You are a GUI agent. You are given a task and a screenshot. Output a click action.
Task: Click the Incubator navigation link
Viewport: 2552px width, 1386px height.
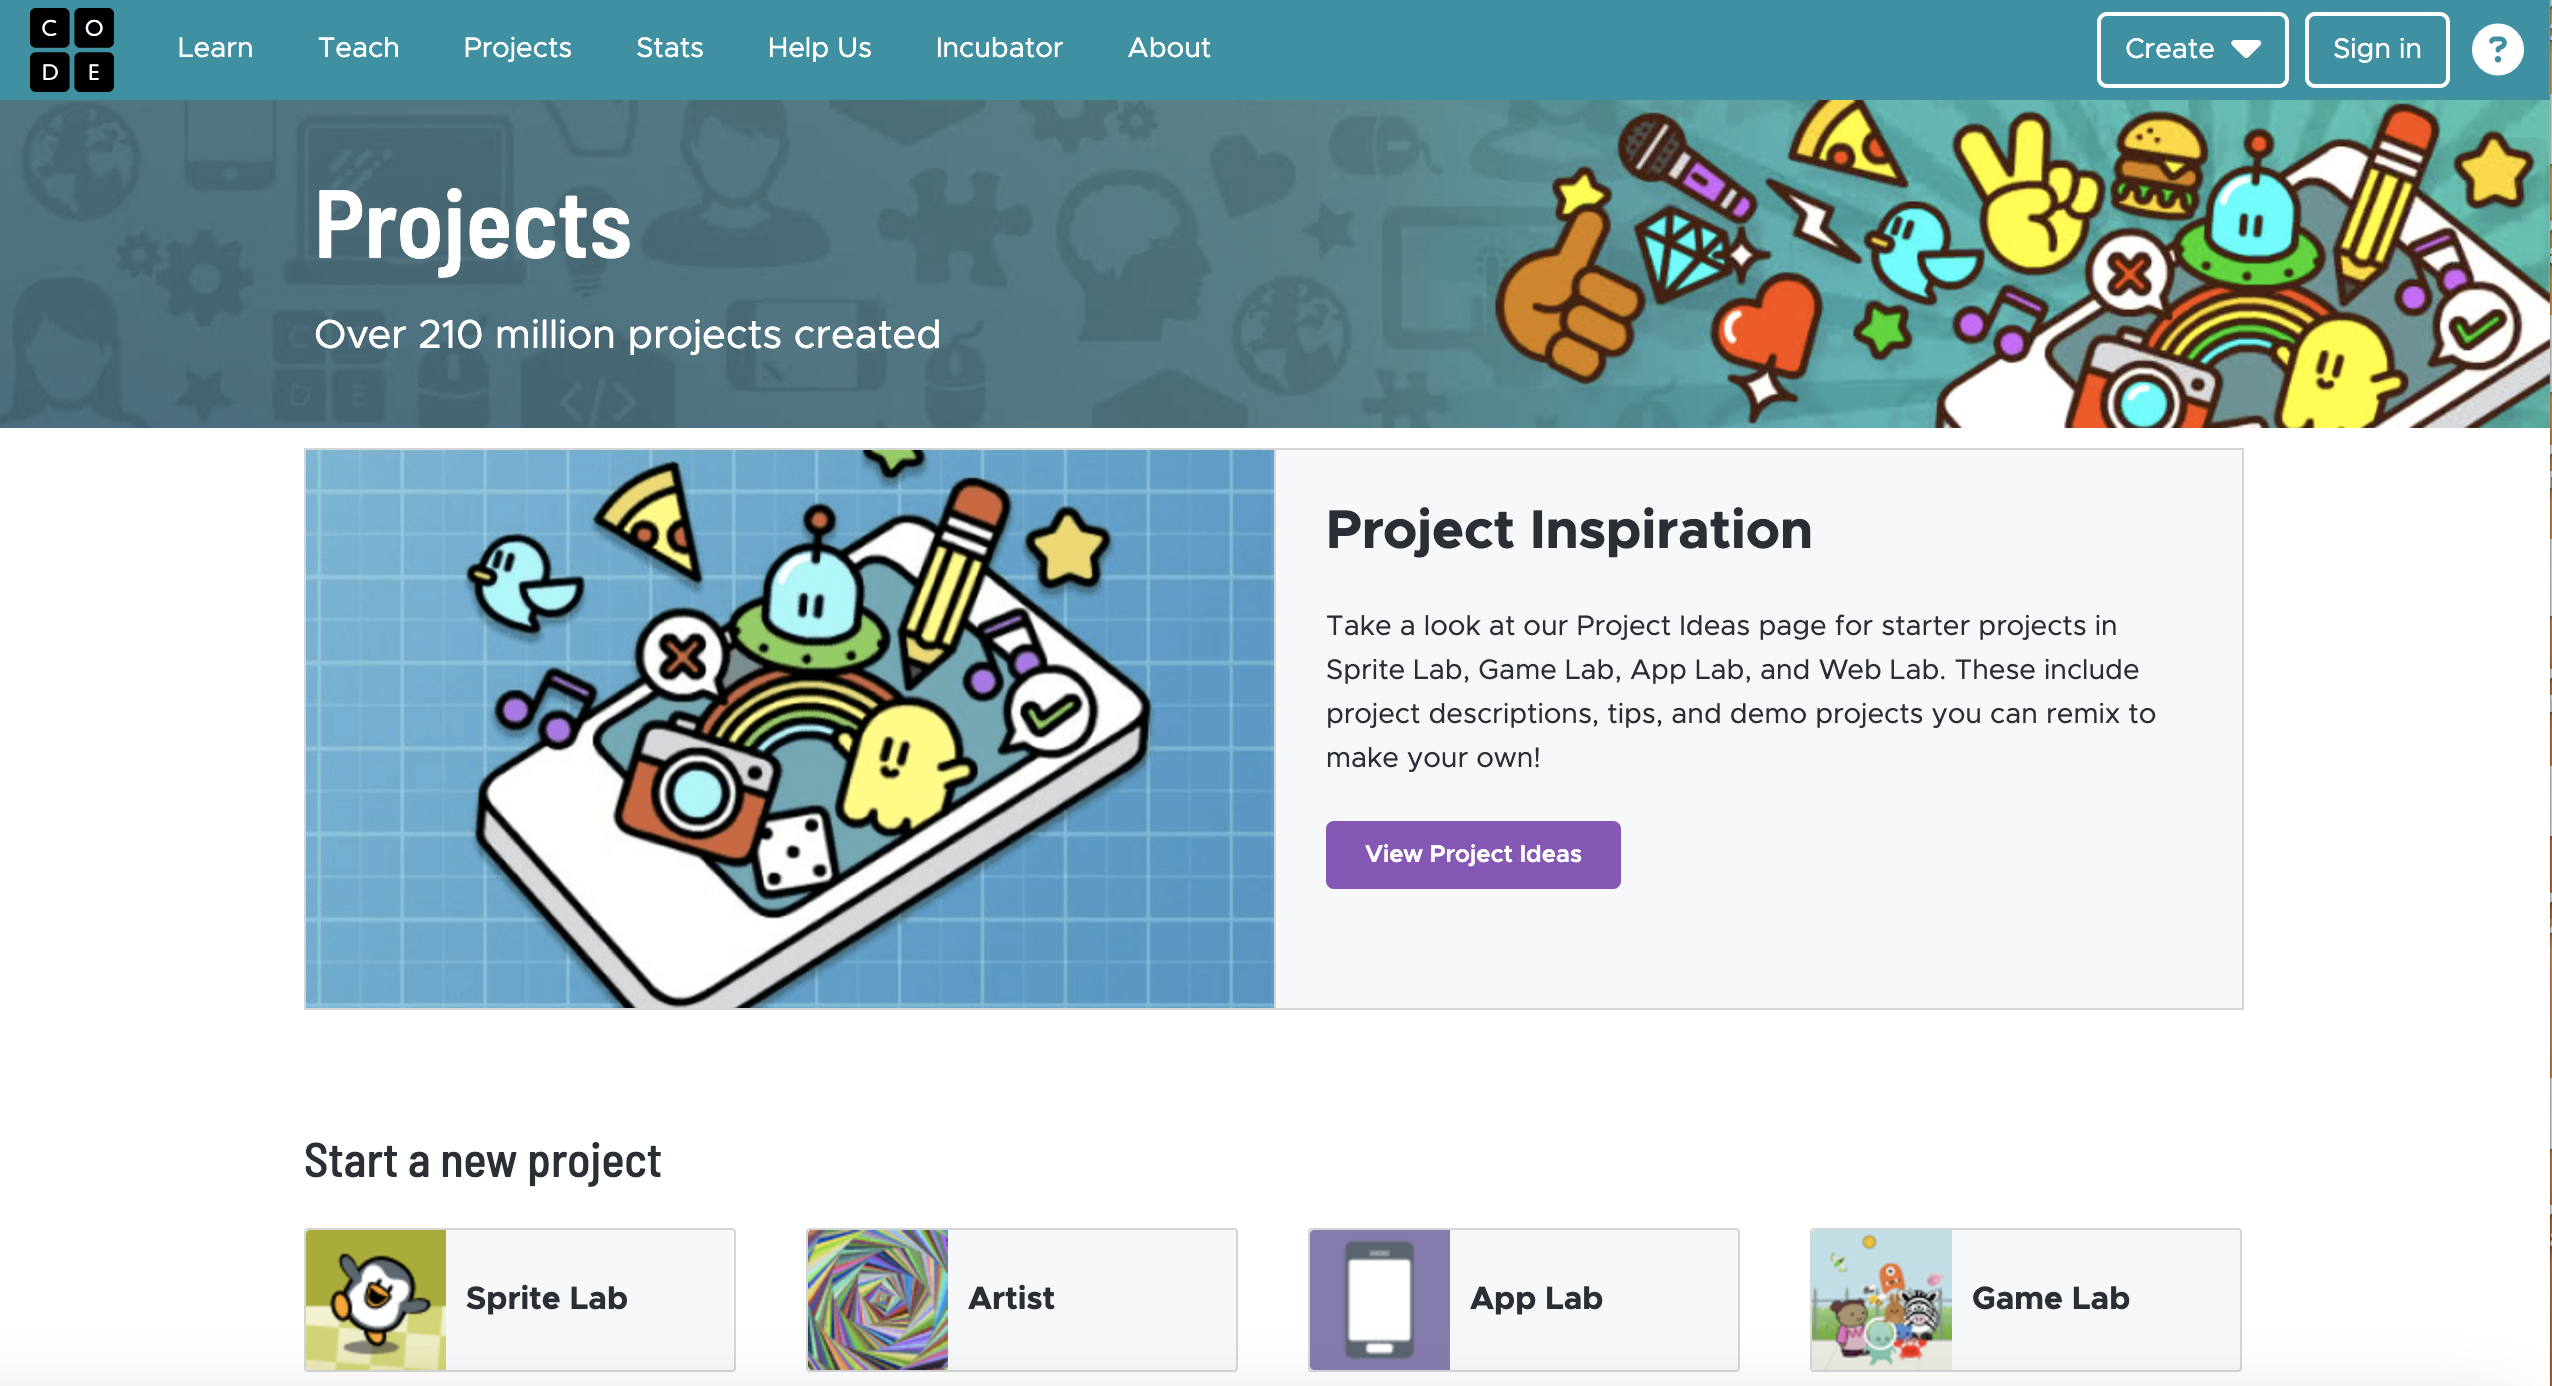998,48
